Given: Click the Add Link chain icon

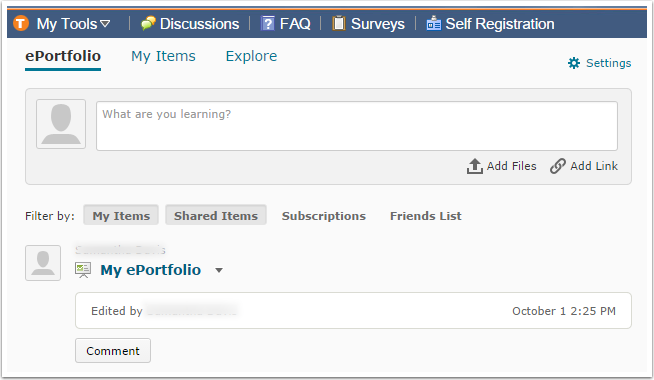Looking at the screenshot, I should 558,166.
